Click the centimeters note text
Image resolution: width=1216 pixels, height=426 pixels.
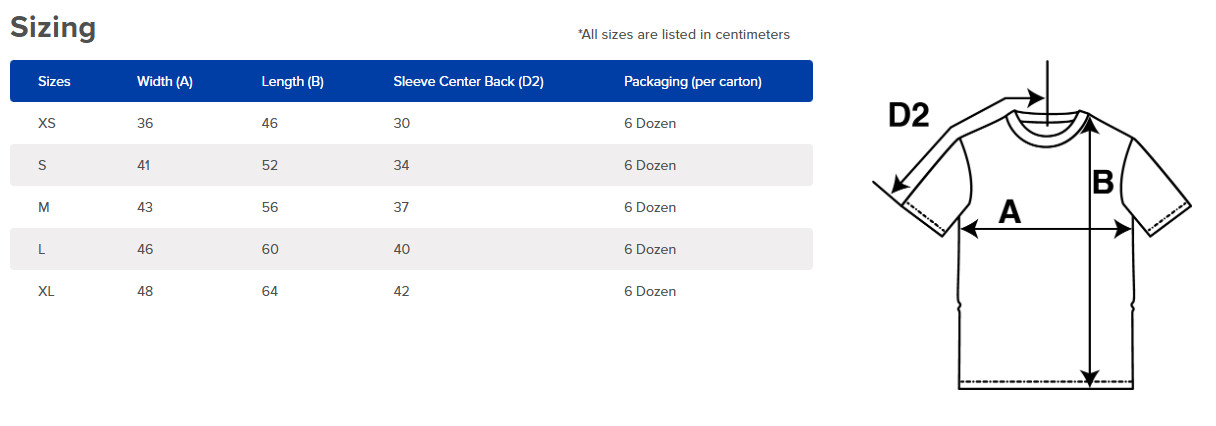tap(684, 35)
